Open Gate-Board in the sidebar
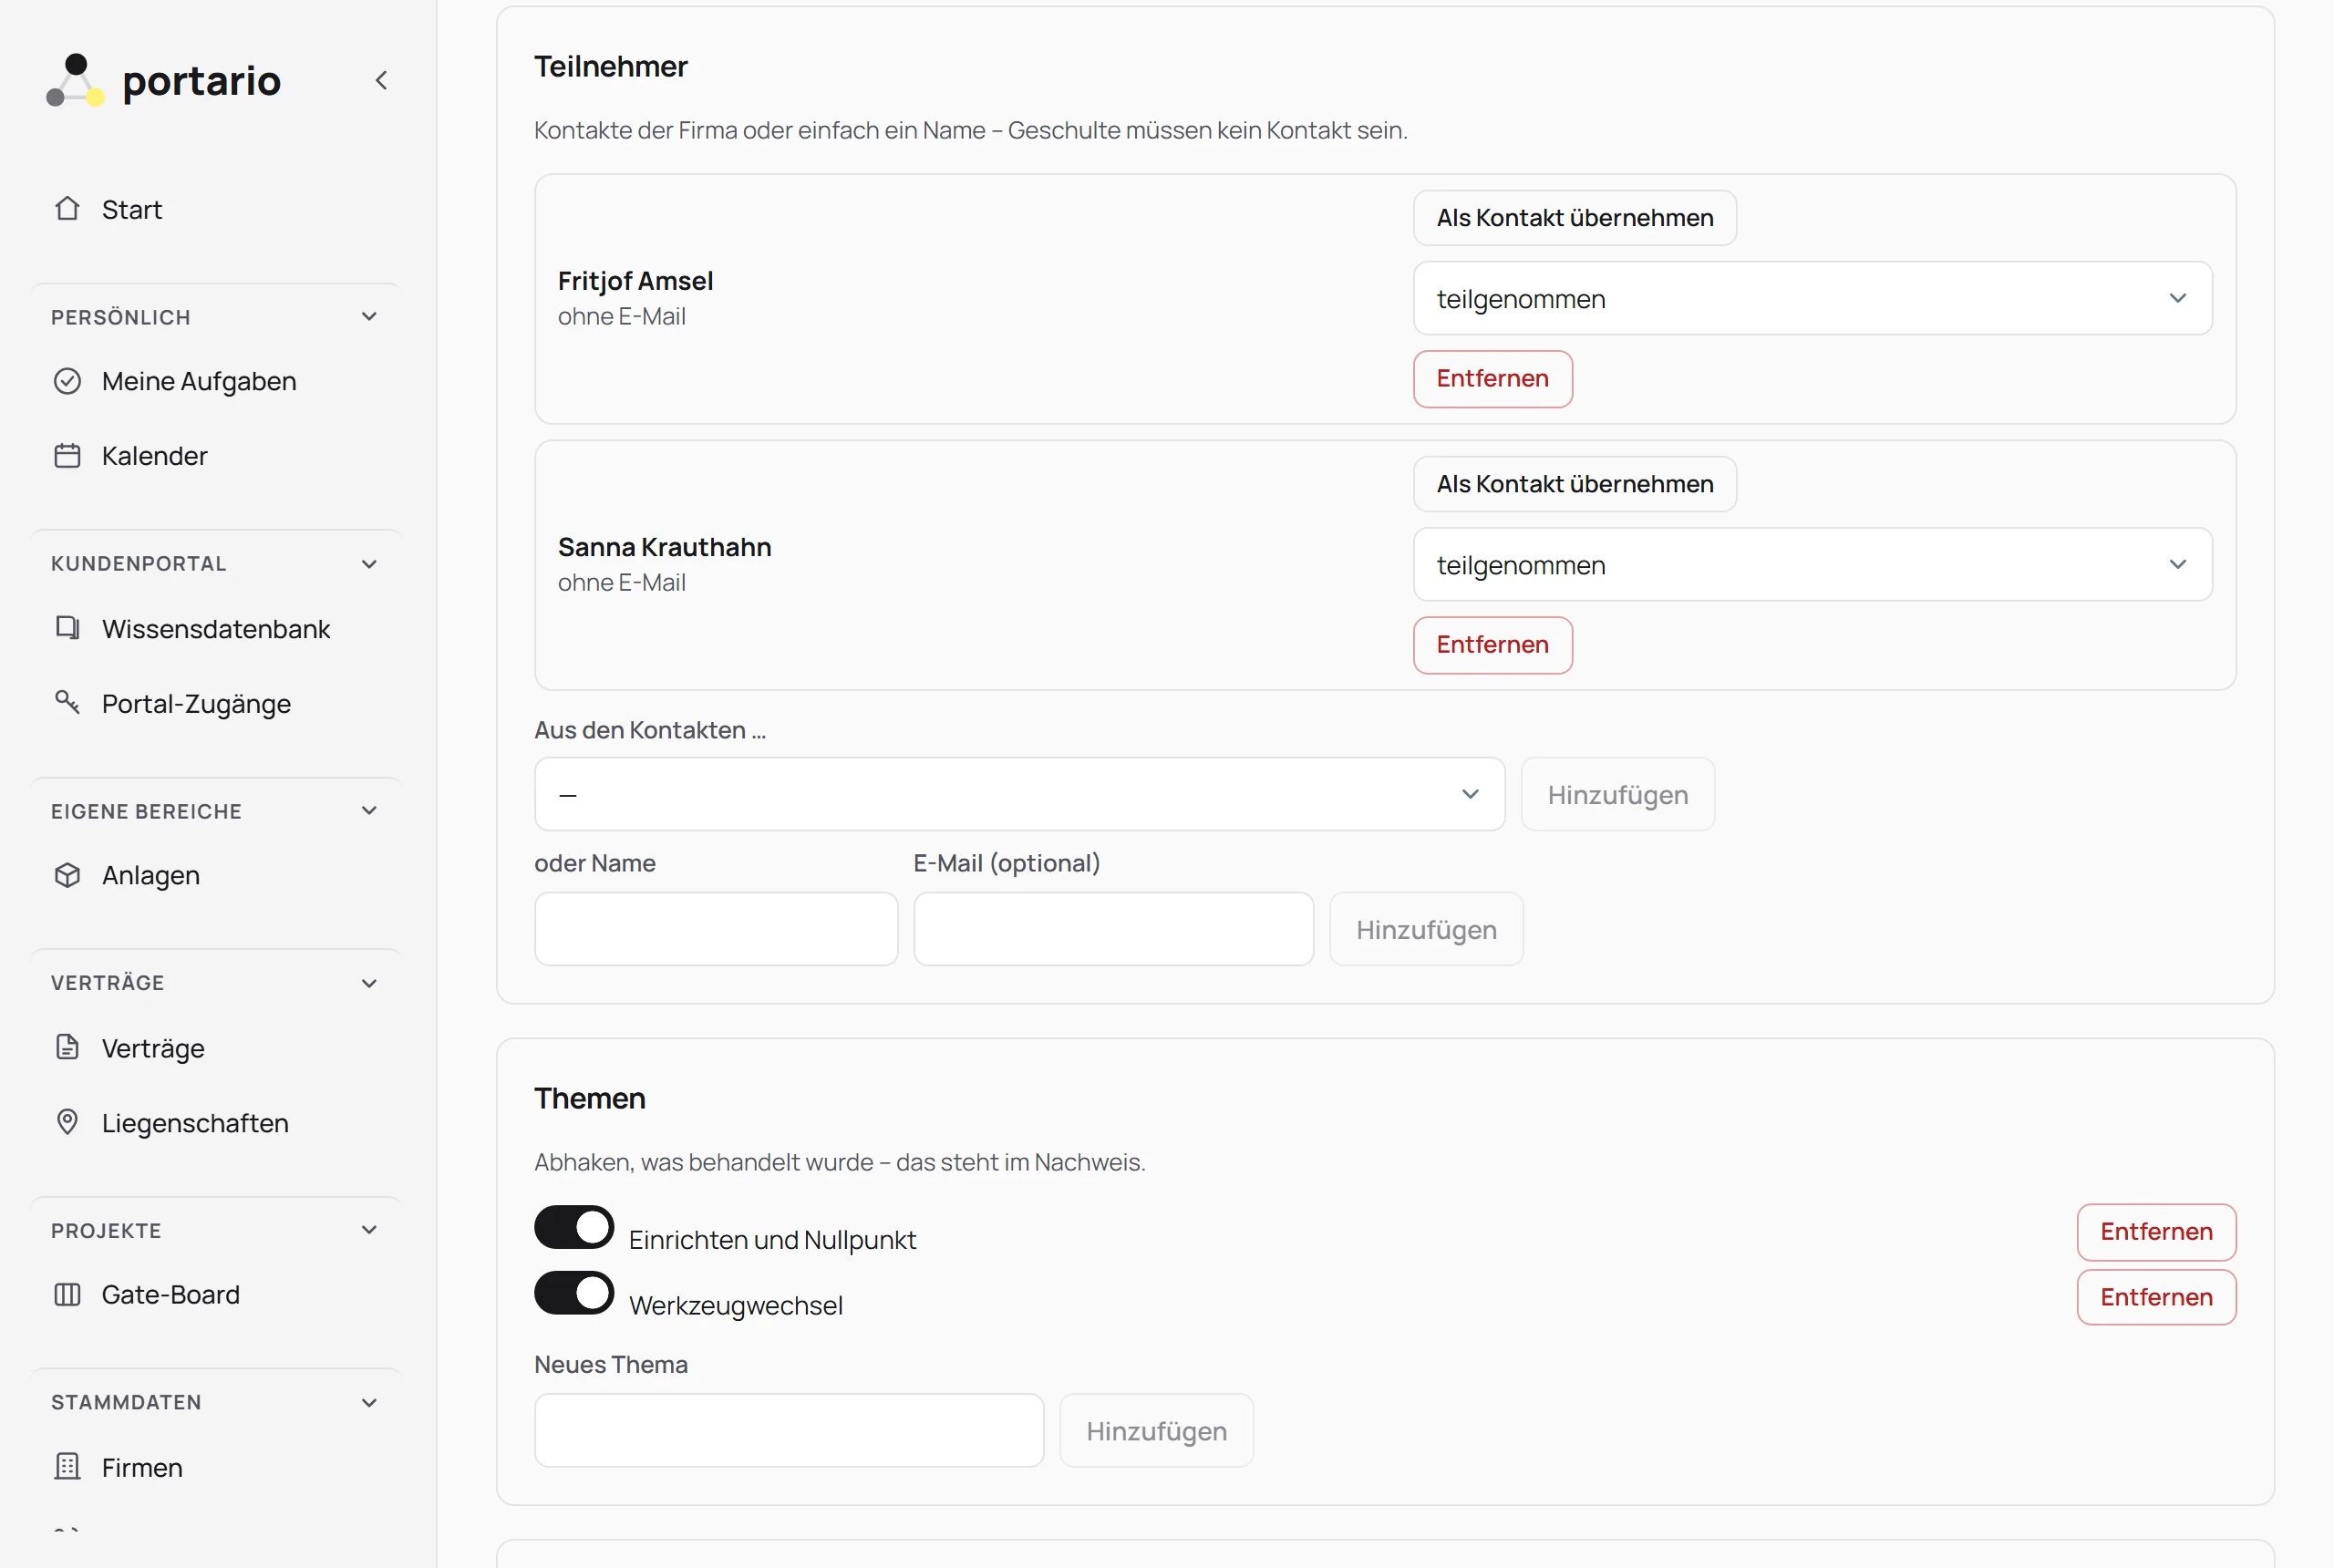Viewport: 2334px width, 1568px height. [x=215, y=1294]
